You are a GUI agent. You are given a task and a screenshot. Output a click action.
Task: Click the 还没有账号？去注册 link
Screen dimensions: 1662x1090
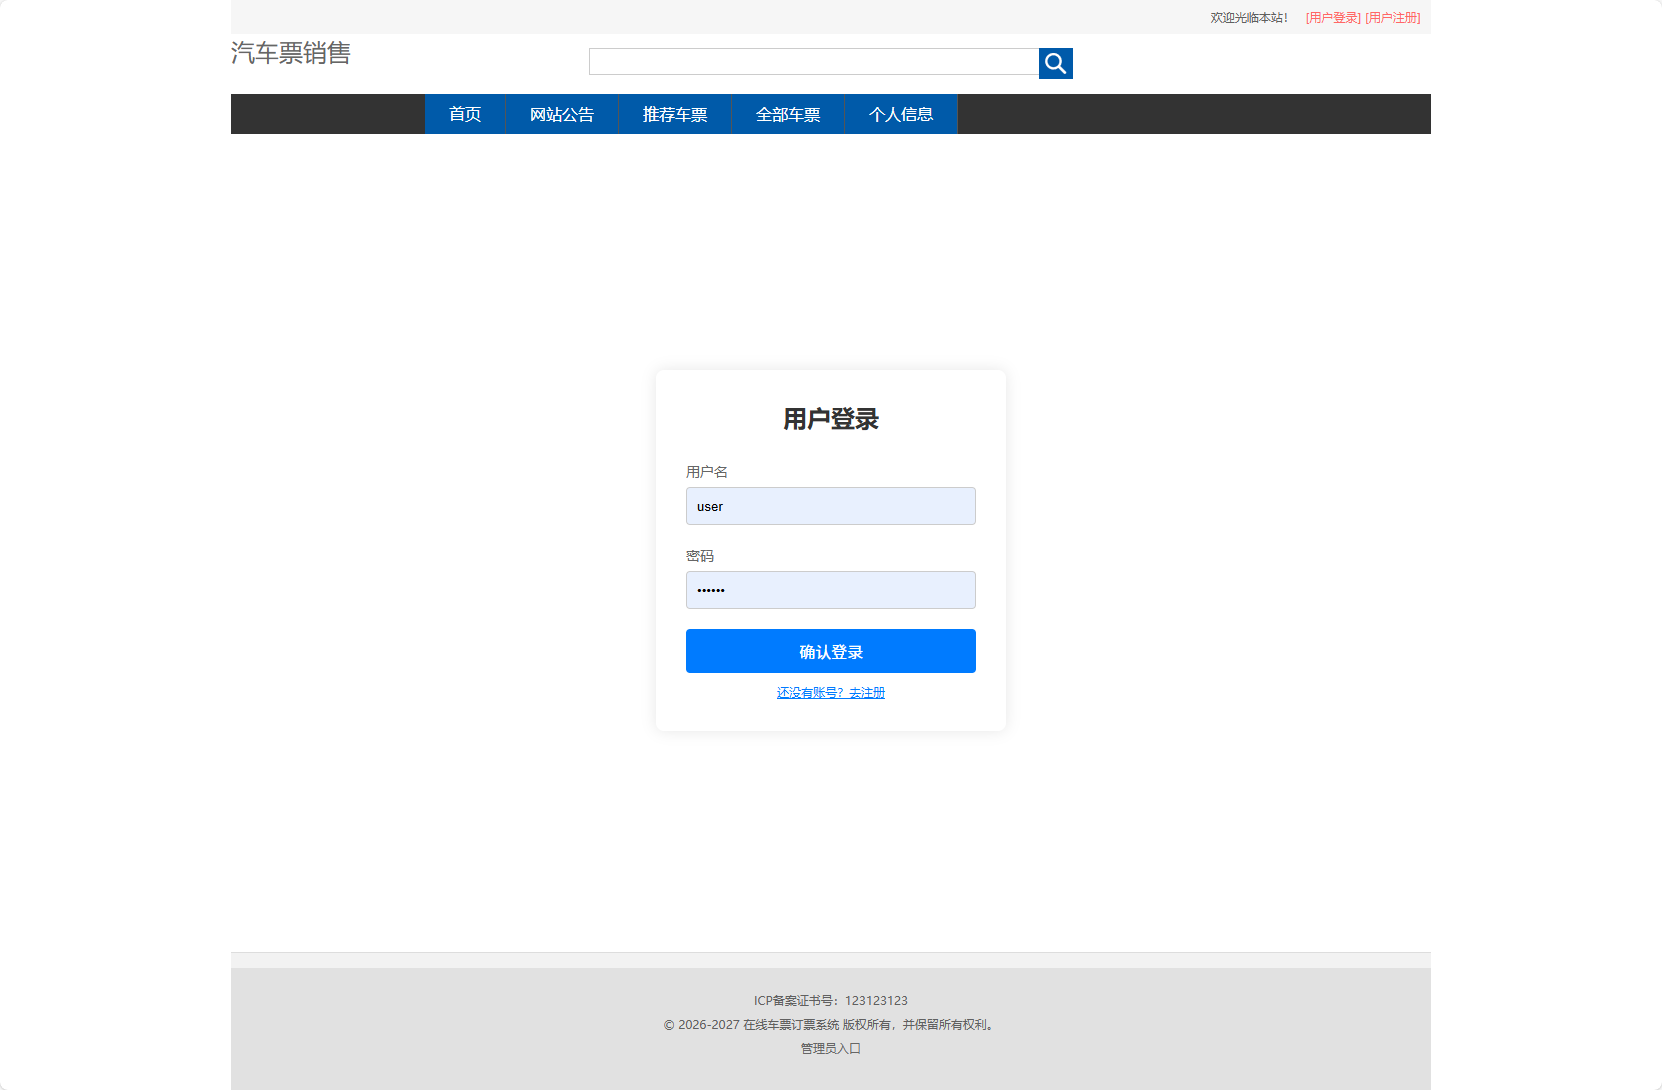click(x=830, y=692)
